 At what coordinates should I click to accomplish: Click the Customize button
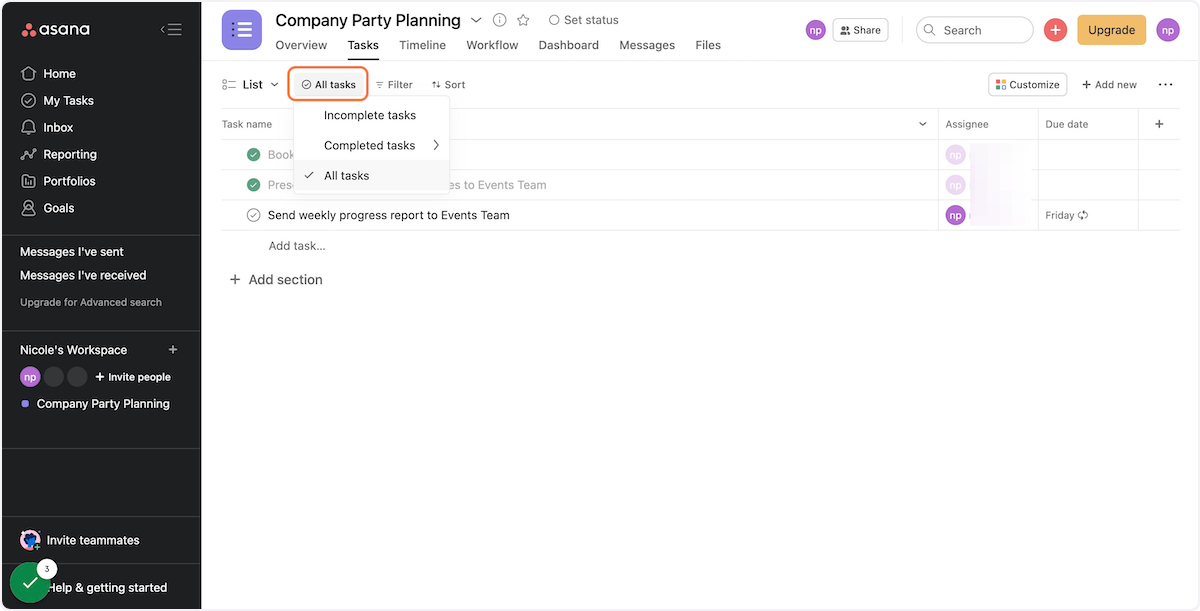pos(1028,85)
